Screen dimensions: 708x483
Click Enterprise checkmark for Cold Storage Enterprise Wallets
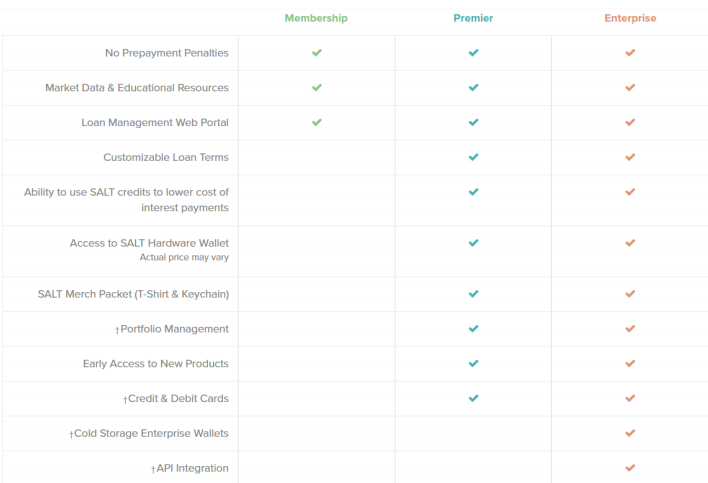pos(630,433)
